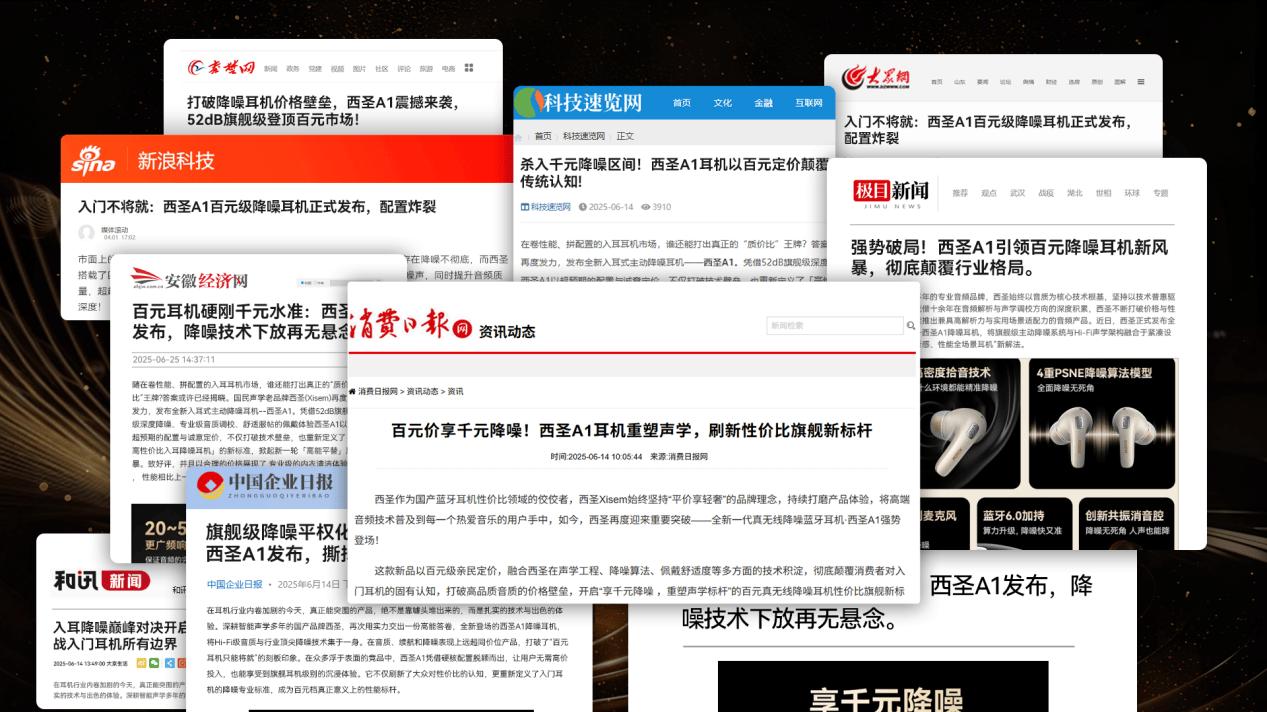Select 金融 tab on 科技速览网

pyautogui.click(x=763, y=103)
